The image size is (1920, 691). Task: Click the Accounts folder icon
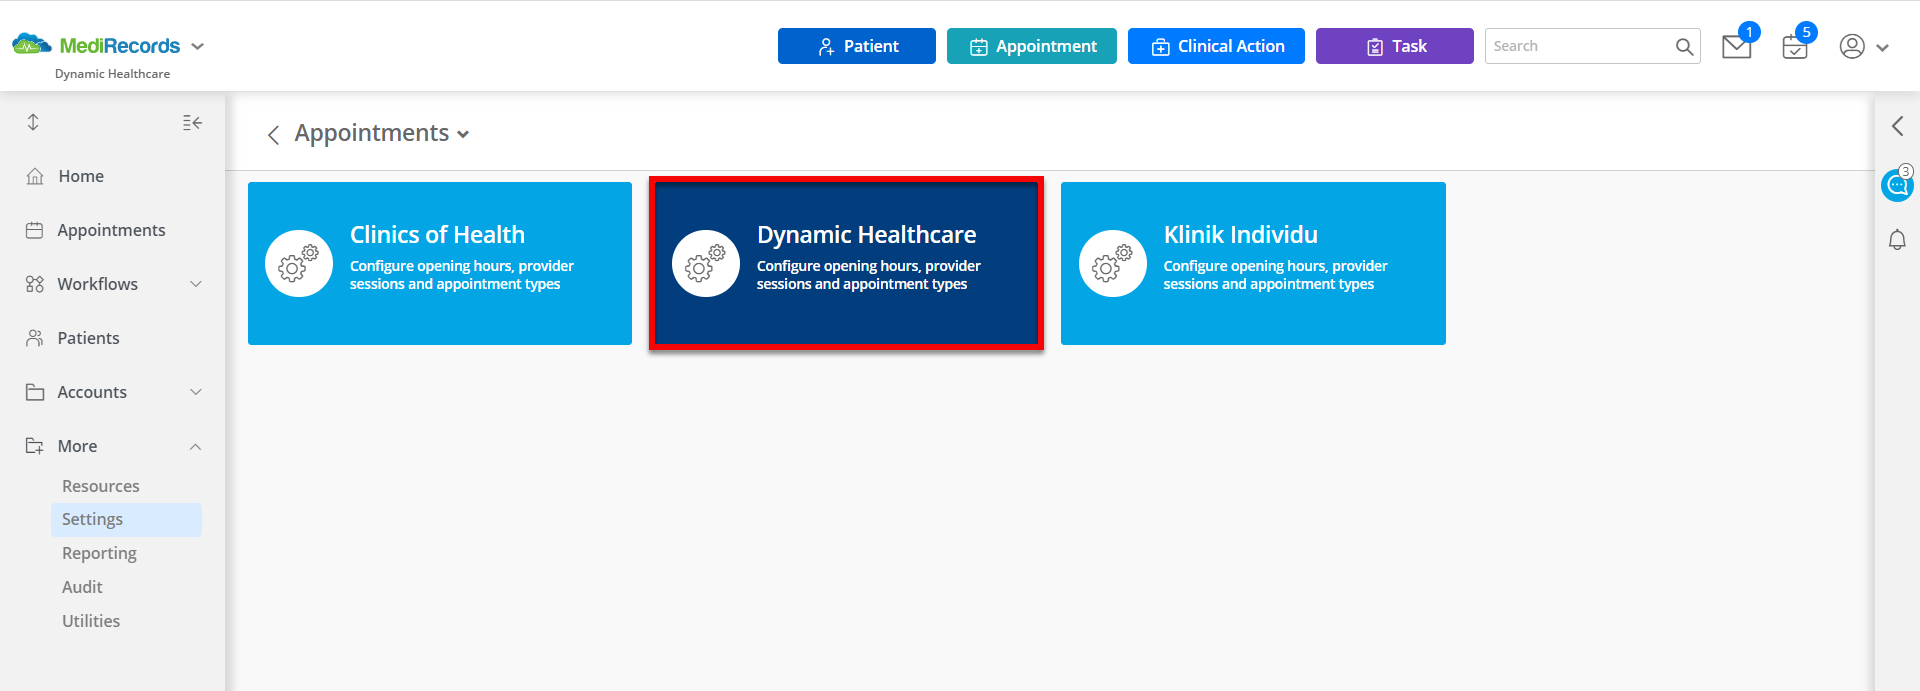click(x=35, y=392)
